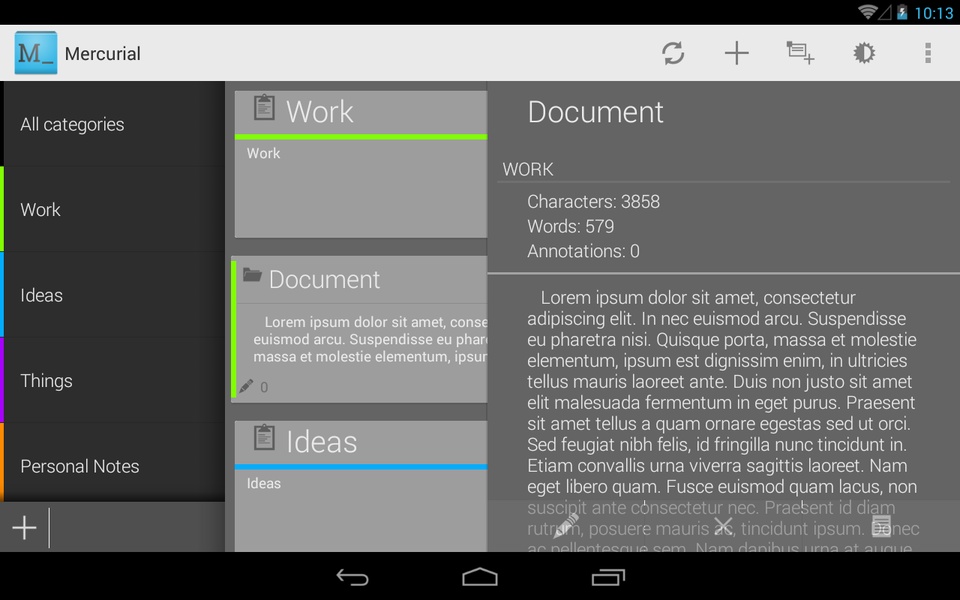Tap the 10:13 clock in the status bar

pyautogui.click(x=934, y=13)
